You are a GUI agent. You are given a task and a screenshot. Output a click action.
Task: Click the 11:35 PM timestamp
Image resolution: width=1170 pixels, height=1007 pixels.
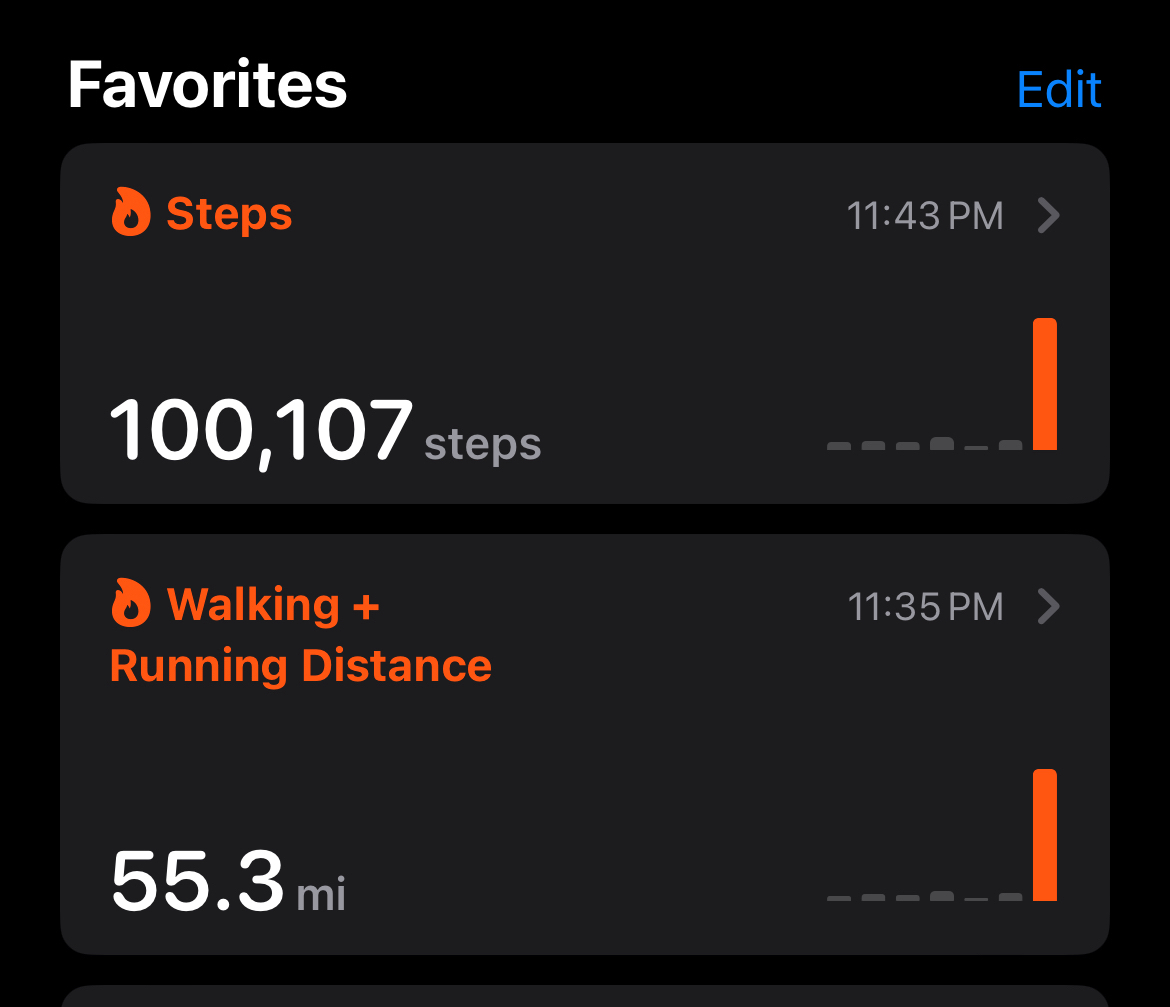click(x=925, y=607)
